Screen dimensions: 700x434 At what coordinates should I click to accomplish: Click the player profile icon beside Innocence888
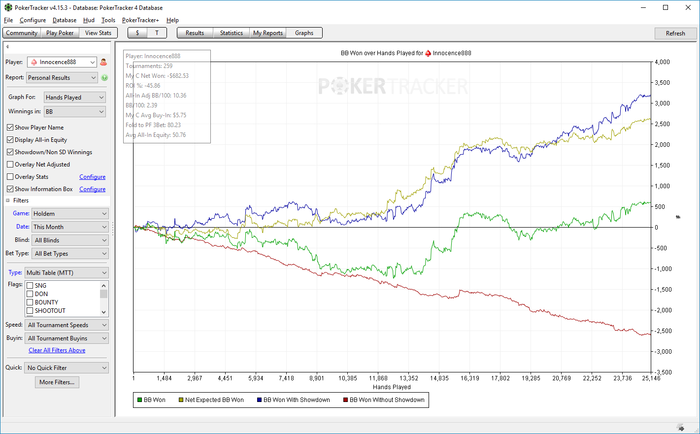point(104,62)
